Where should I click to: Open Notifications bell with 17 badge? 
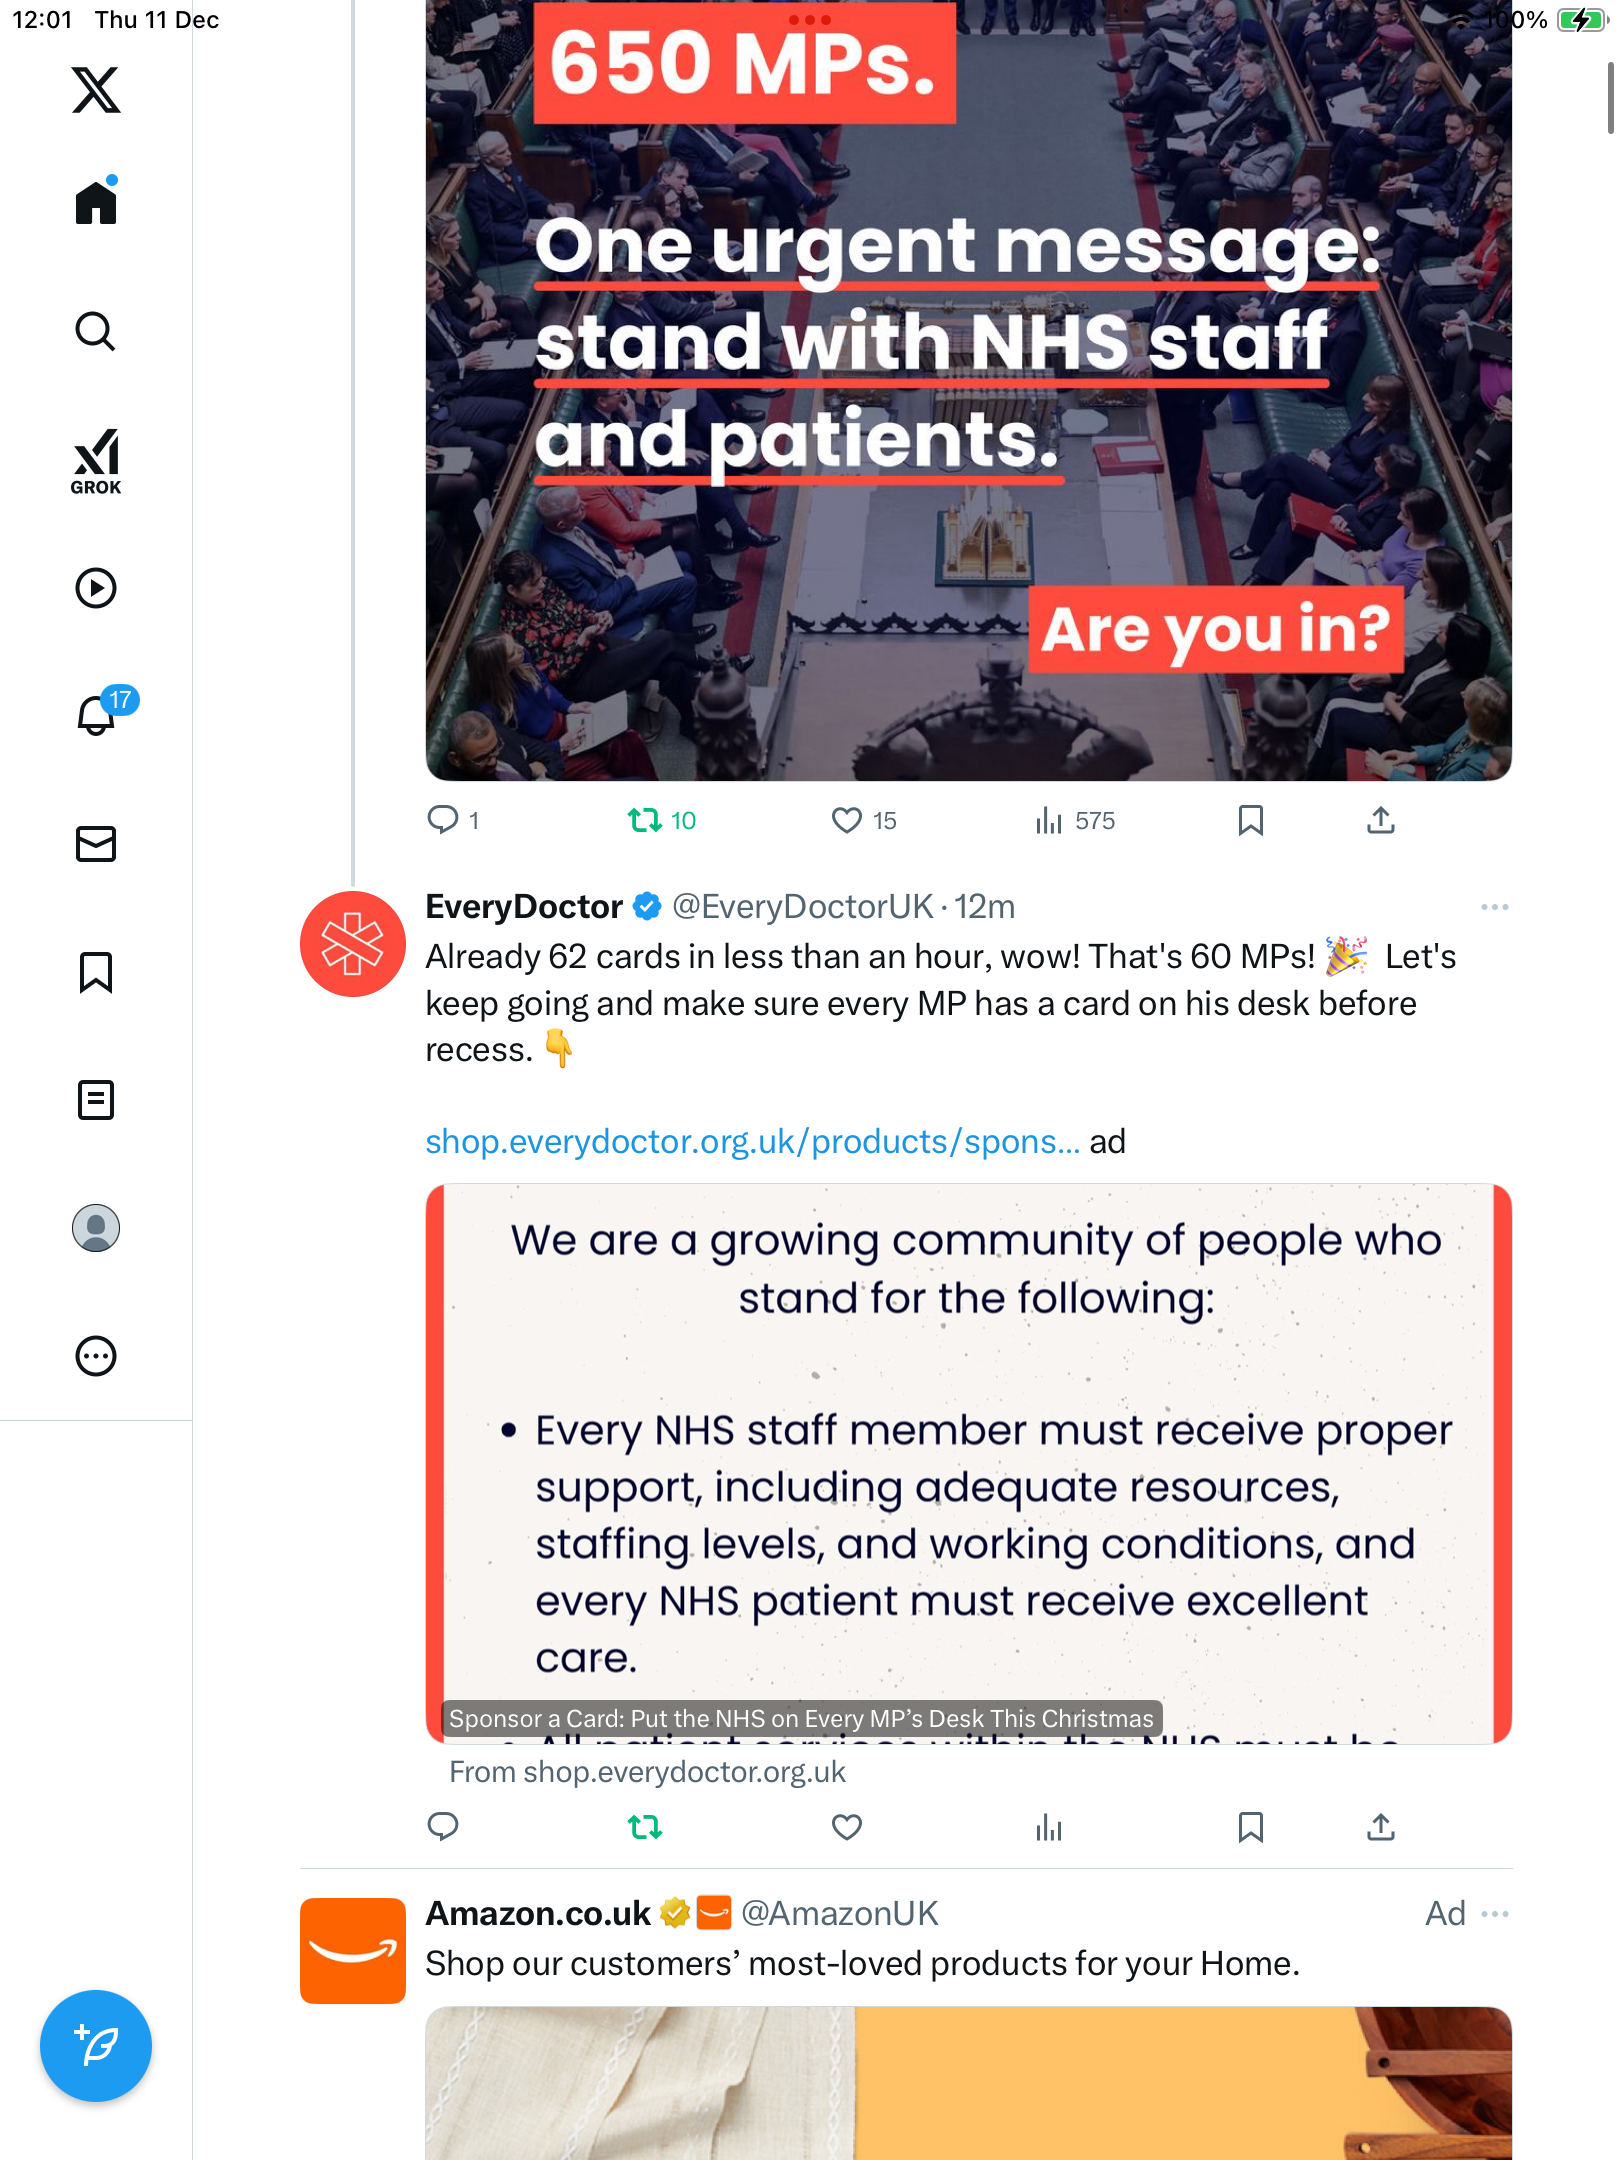(x=98, y=714)
